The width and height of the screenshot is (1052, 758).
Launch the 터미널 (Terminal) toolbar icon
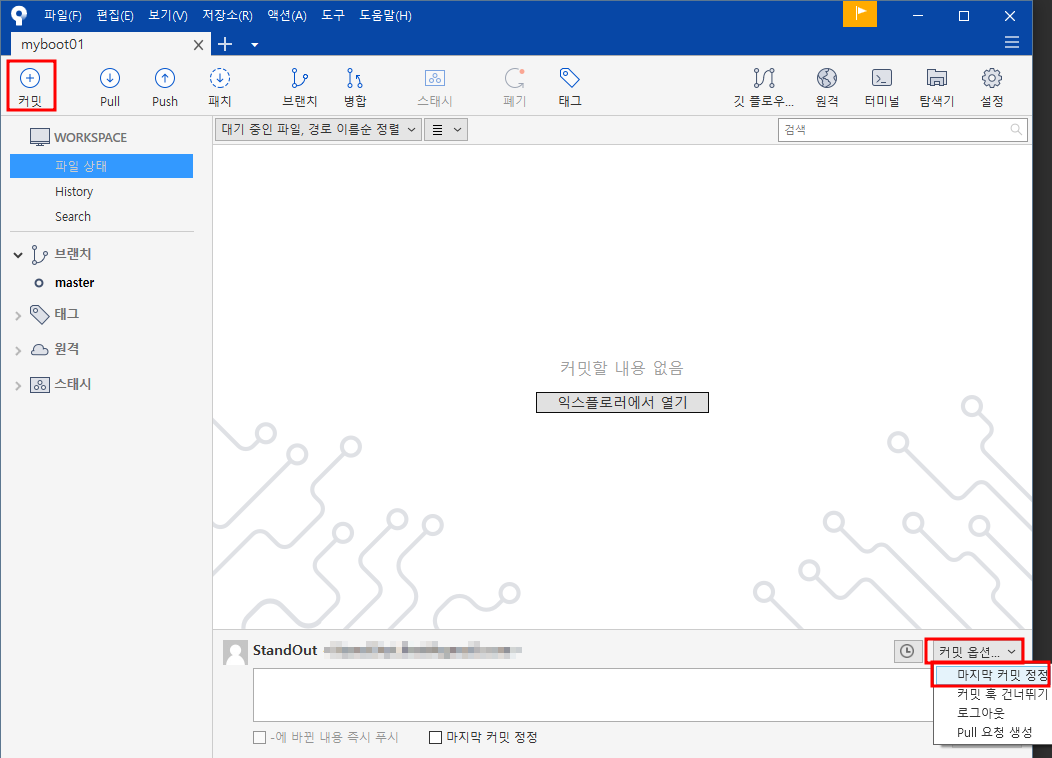[882, 87]
